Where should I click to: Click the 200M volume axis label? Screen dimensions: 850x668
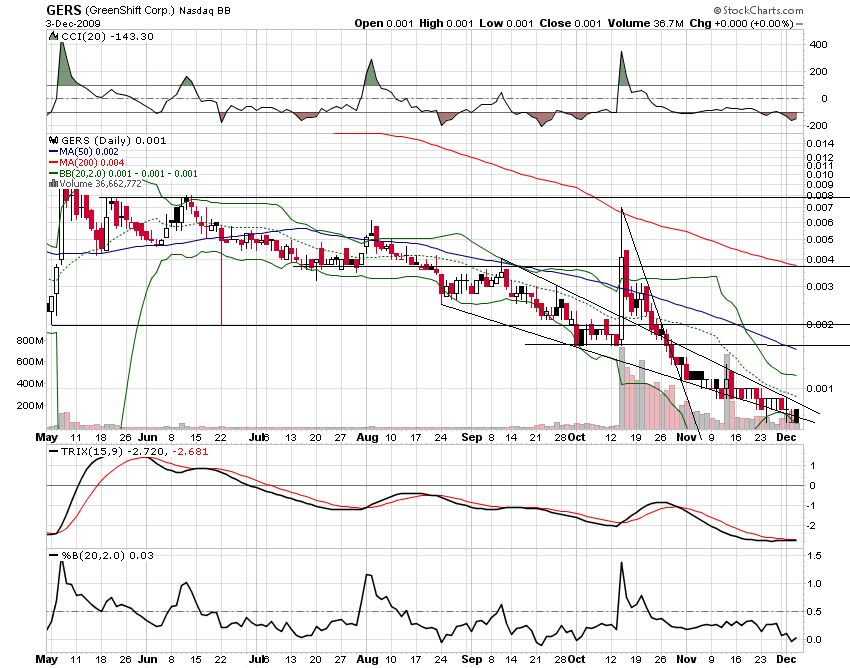click(30, 406)
